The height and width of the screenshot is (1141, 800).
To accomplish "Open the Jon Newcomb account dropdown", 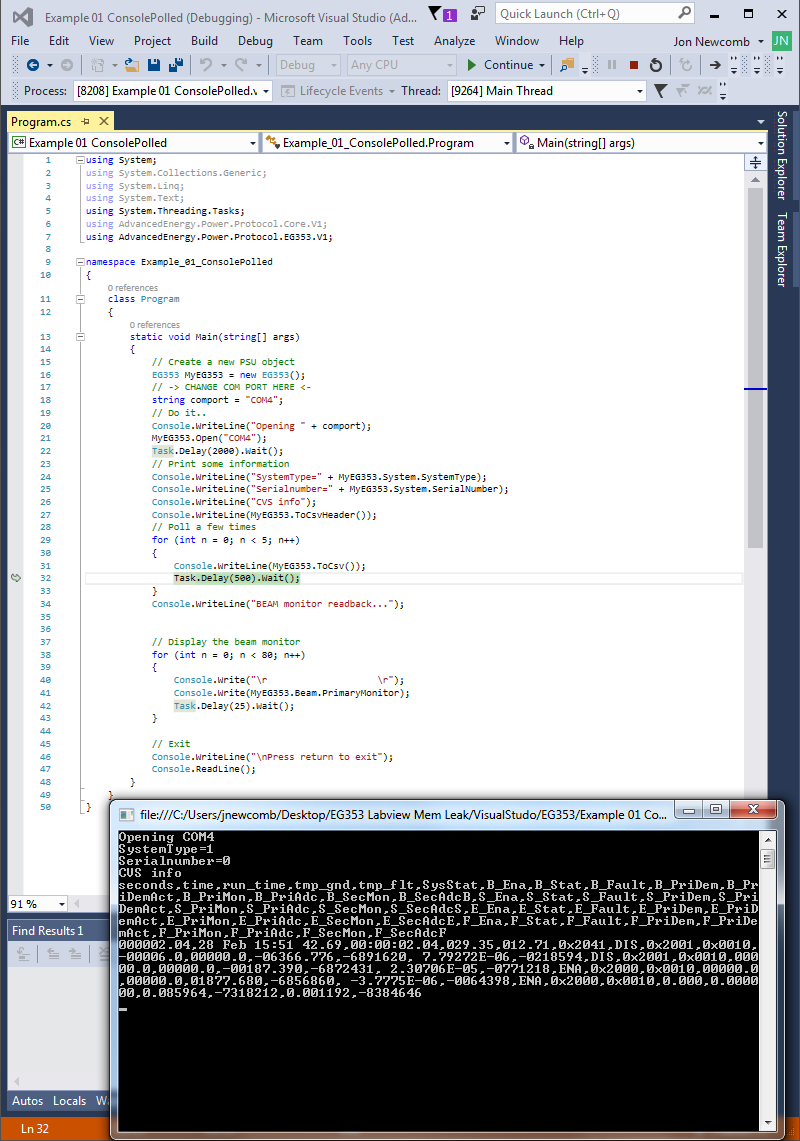I will point(761,41).
